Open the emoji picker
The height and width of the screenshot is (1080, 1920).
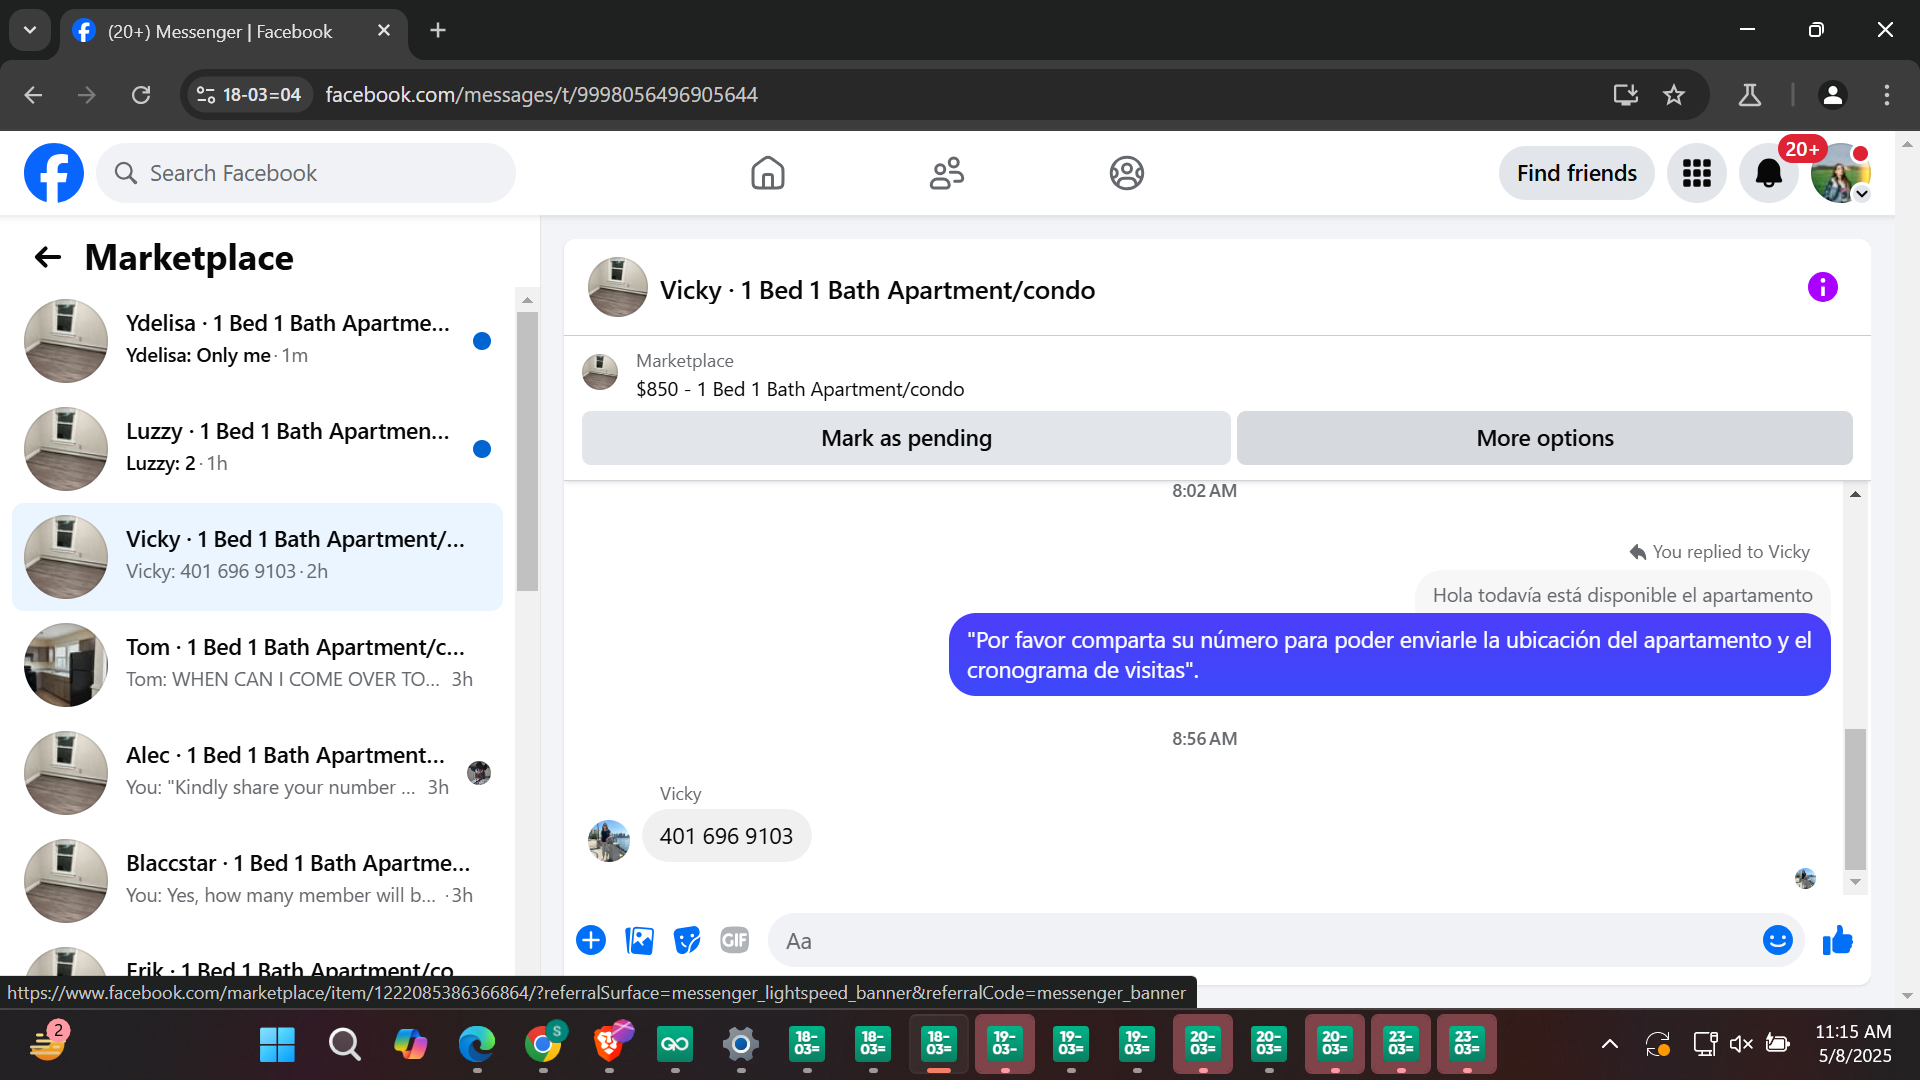[1777, 940]
